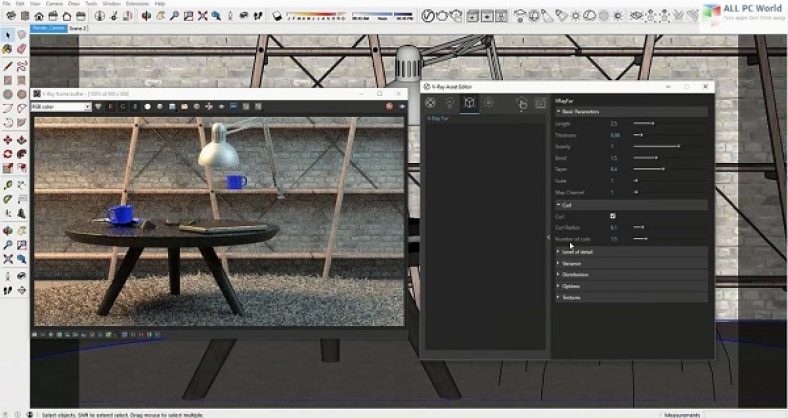
Task: Collapse the Asset Editor side panel arrow
Action: (x=549, y=237)
